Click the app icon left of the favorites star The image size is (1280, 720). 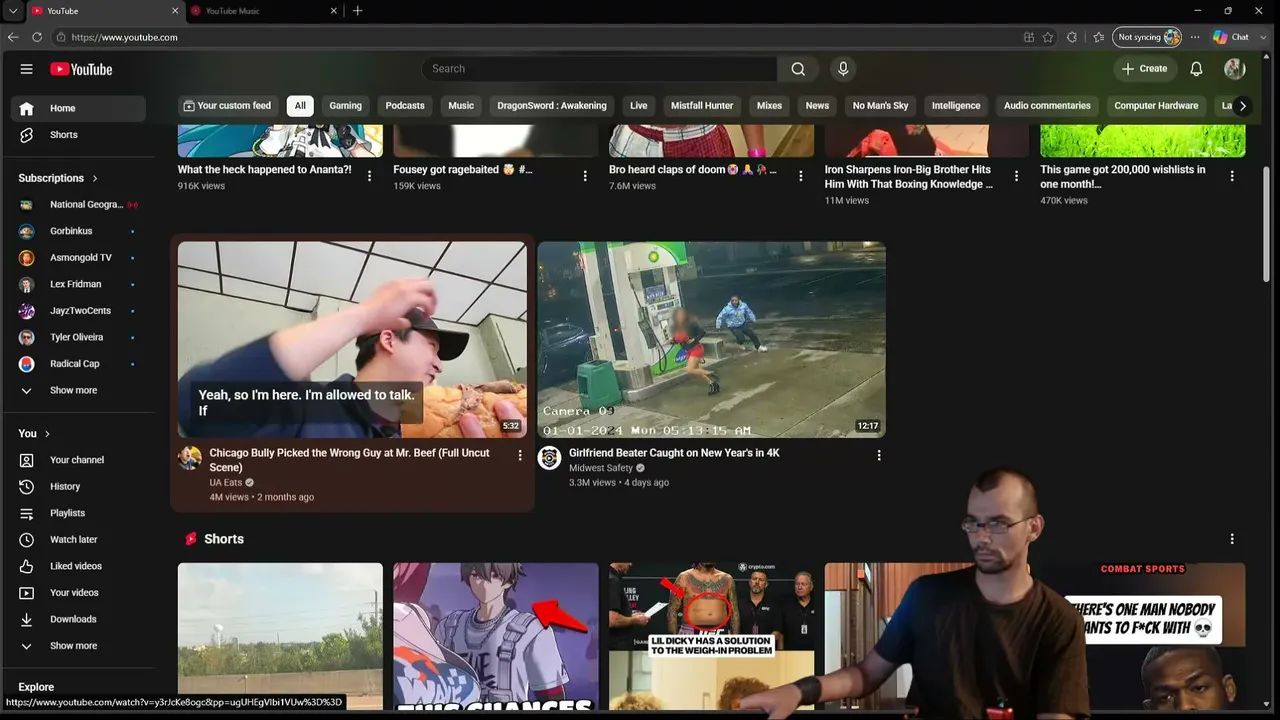[x=1029, y=37]
